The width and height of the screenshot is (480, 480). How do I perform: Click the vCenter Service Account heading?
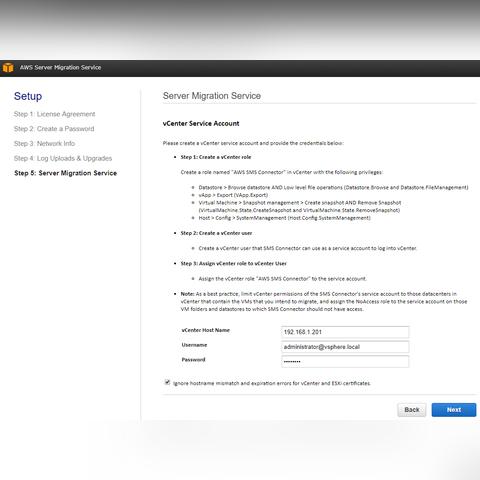tap(201, 123)
